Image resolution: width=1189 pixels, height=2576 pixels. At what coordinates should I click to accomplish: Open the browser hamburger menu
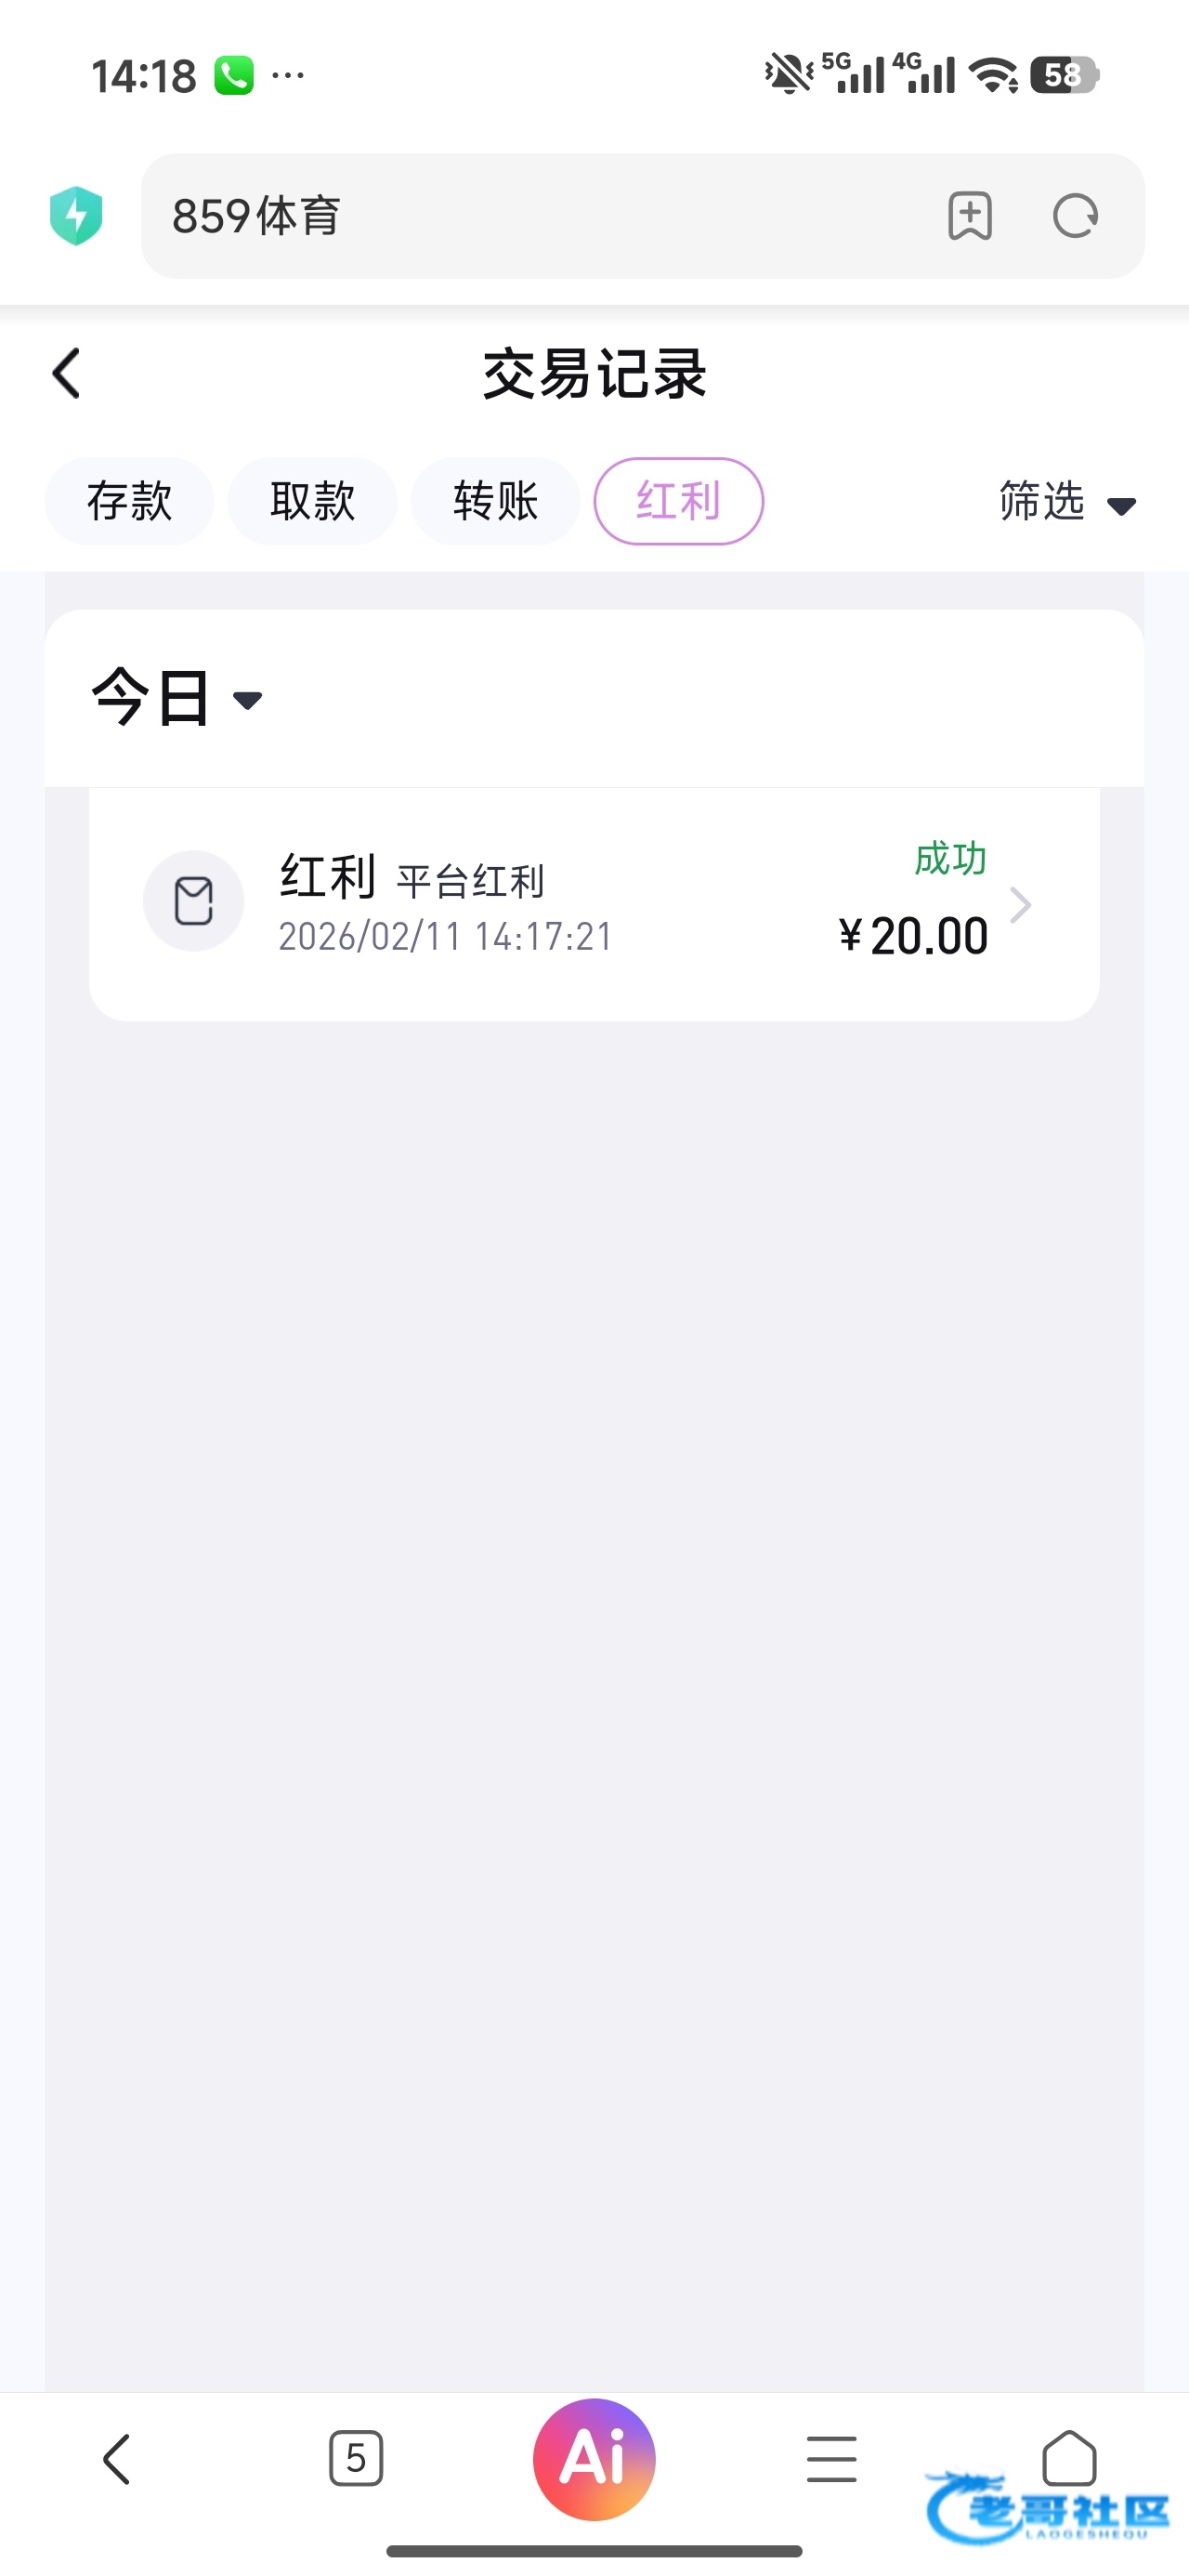point(831,2459)
